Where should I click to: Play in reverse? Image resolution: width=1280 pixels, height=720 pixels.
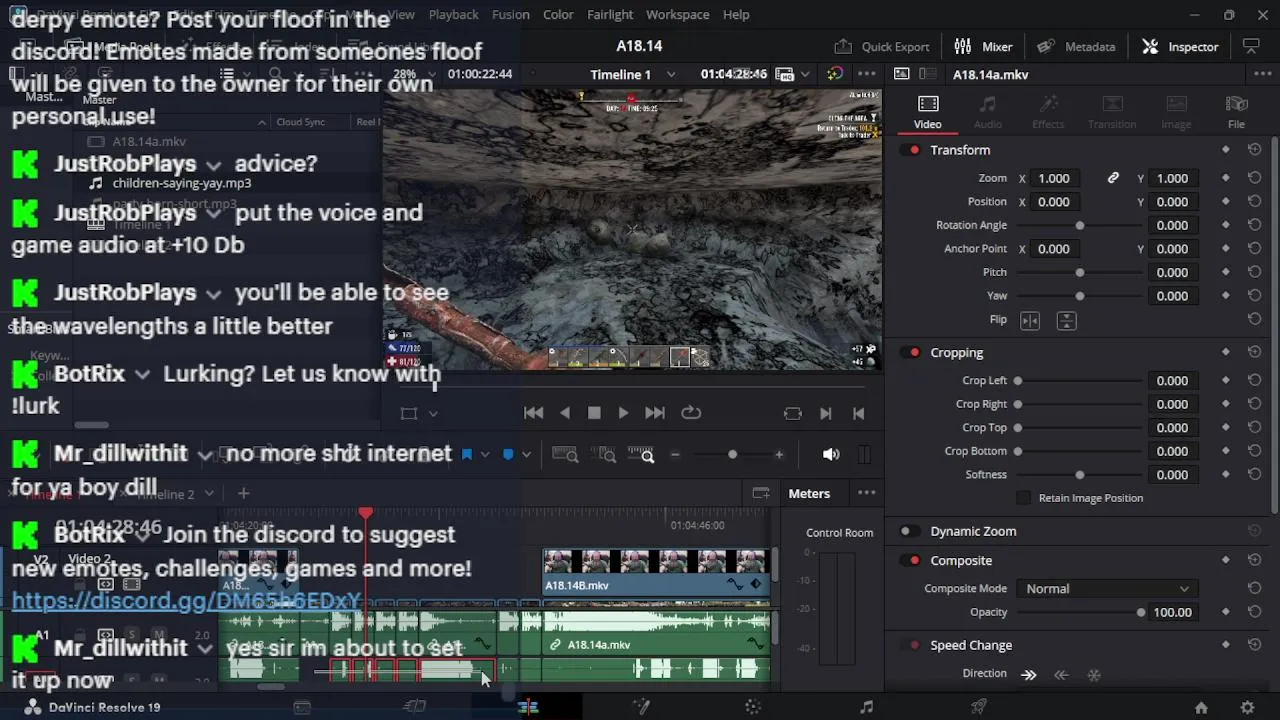click(565, 413)
